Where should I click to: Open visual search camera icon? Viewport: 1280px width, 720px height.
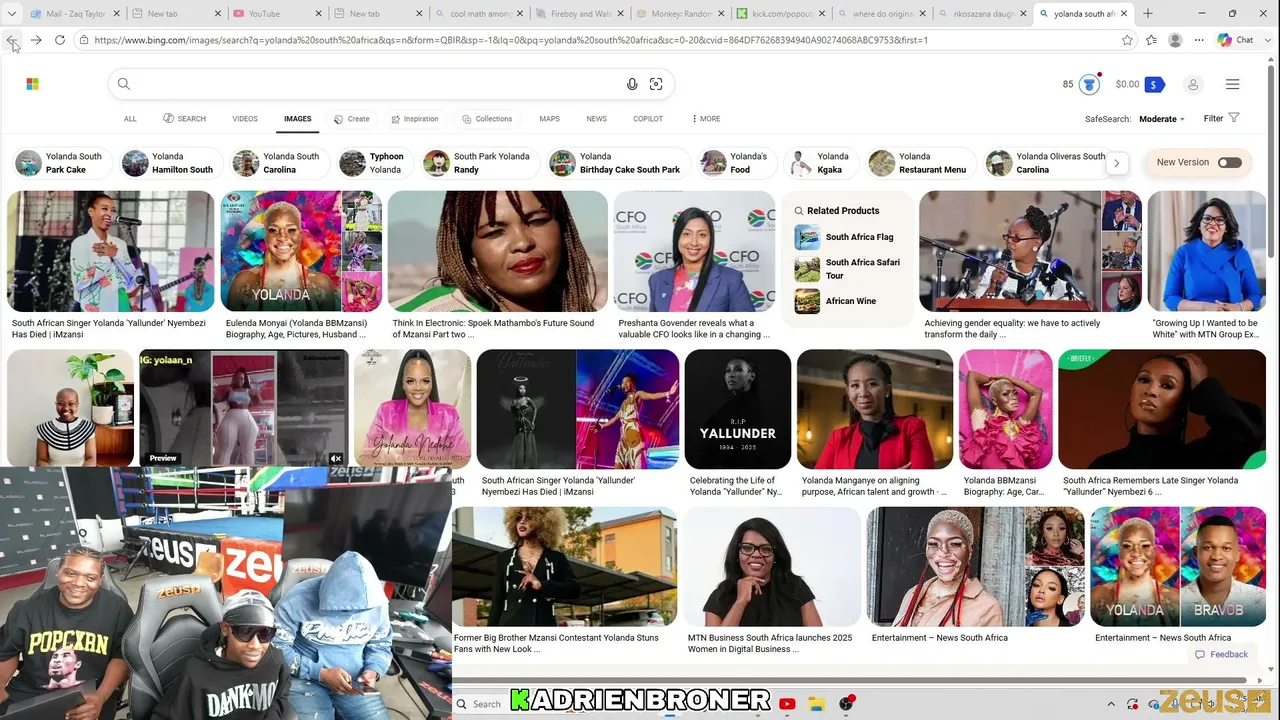click(656, 84)
